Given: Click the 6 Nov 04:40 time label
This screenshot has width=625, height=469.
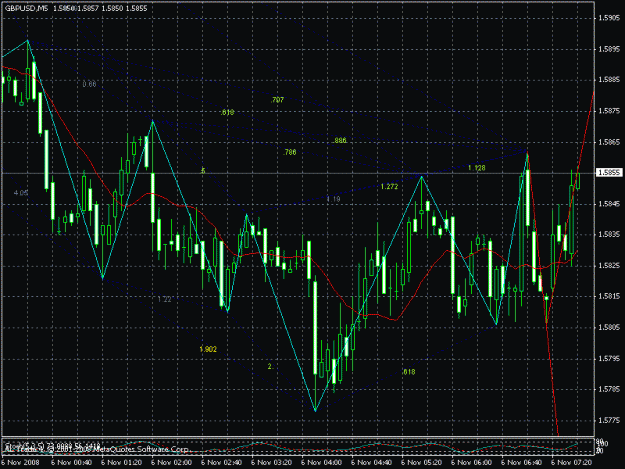Looking at the screenshot, I should click(372, 463).
